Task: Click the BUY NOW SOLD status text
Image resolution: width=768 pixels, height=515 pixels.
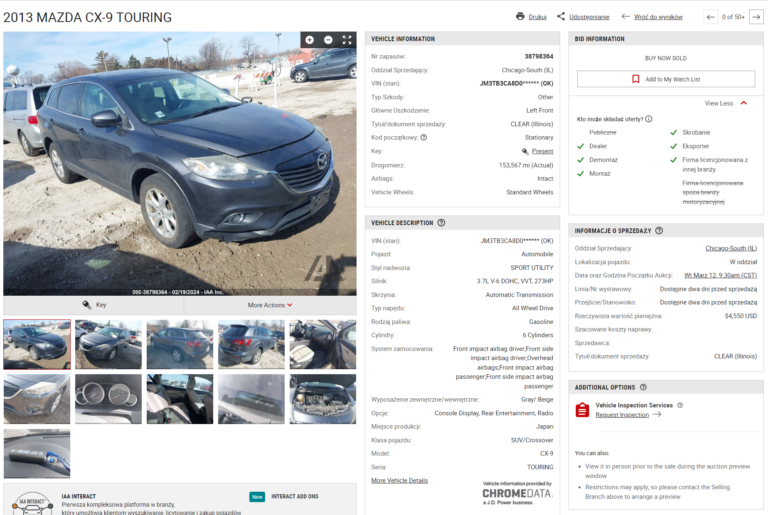Action: (666, 58)
